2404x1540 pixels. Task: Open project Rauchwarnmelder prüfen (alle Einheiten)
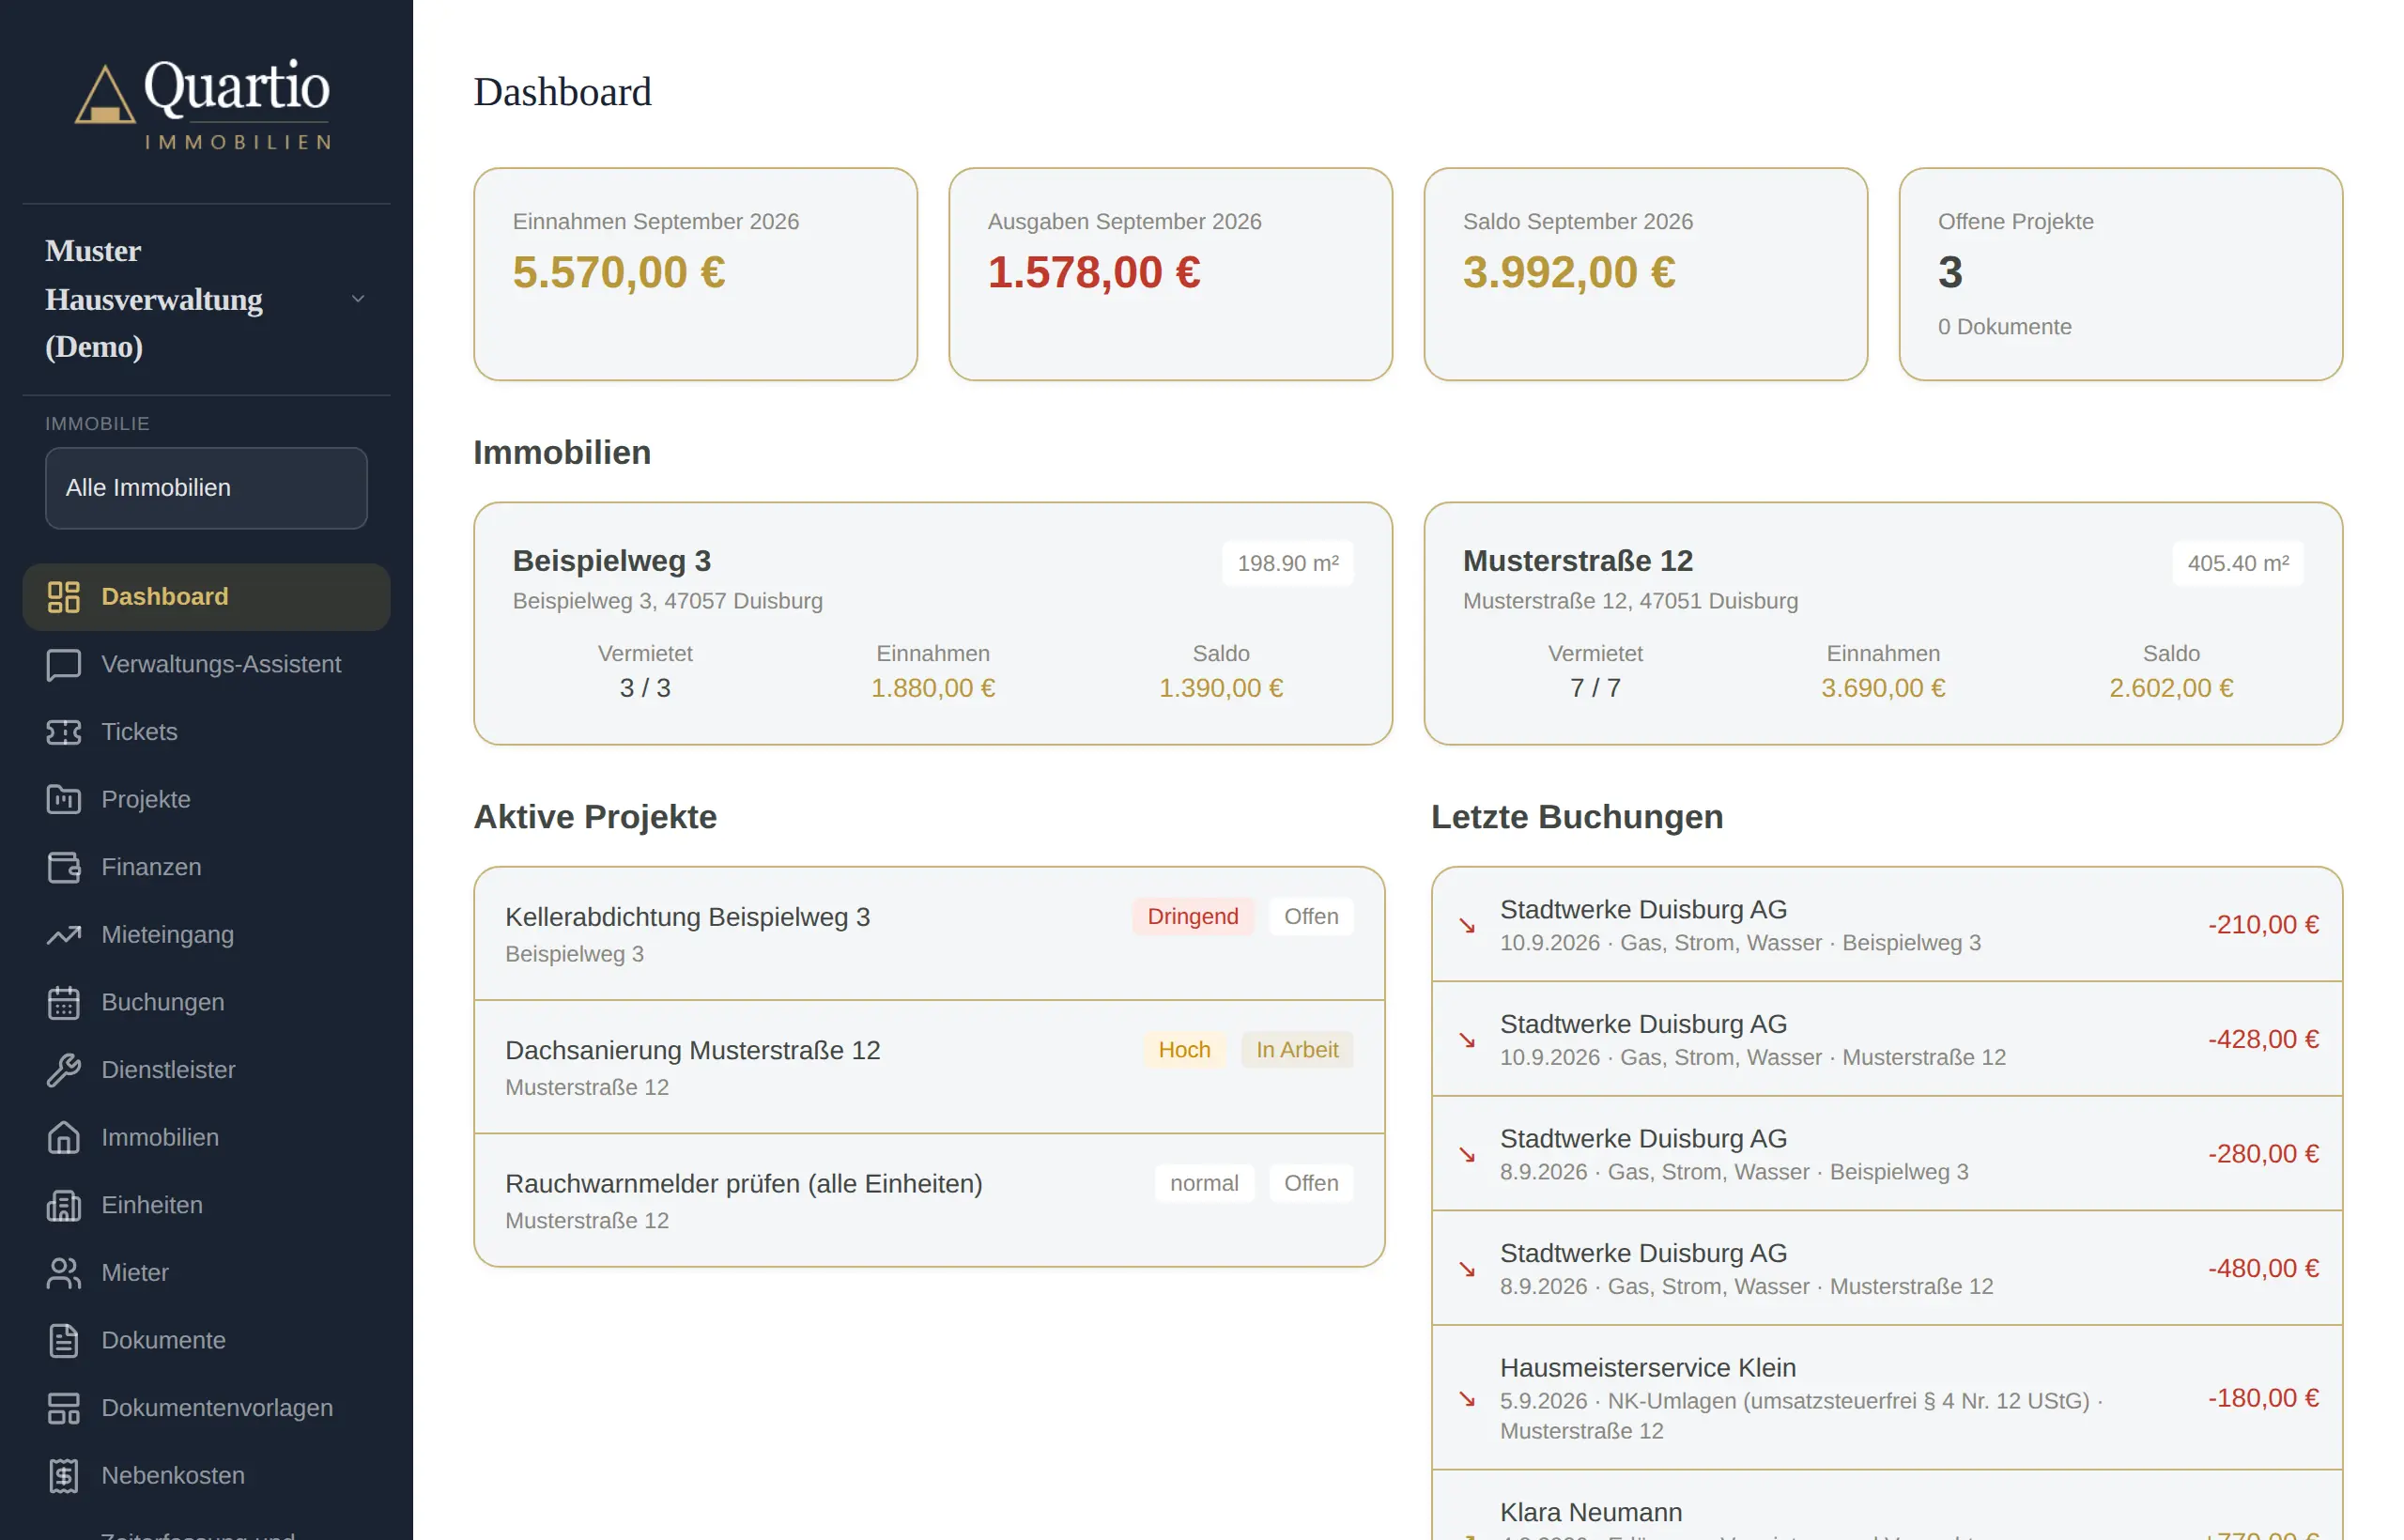[929, 1200]
